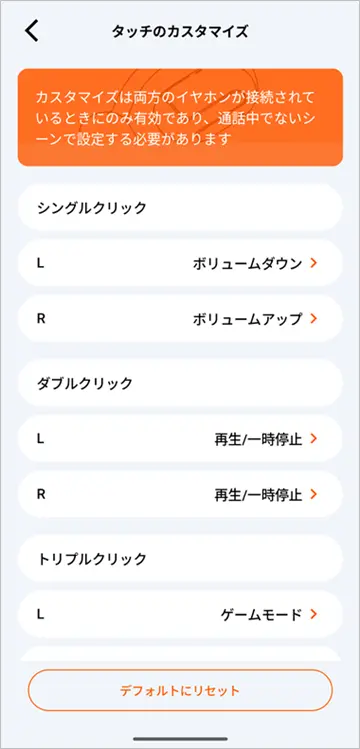Change 再生/一時停止 value for double-click R
Screen dimensions: 360x749
180,494
